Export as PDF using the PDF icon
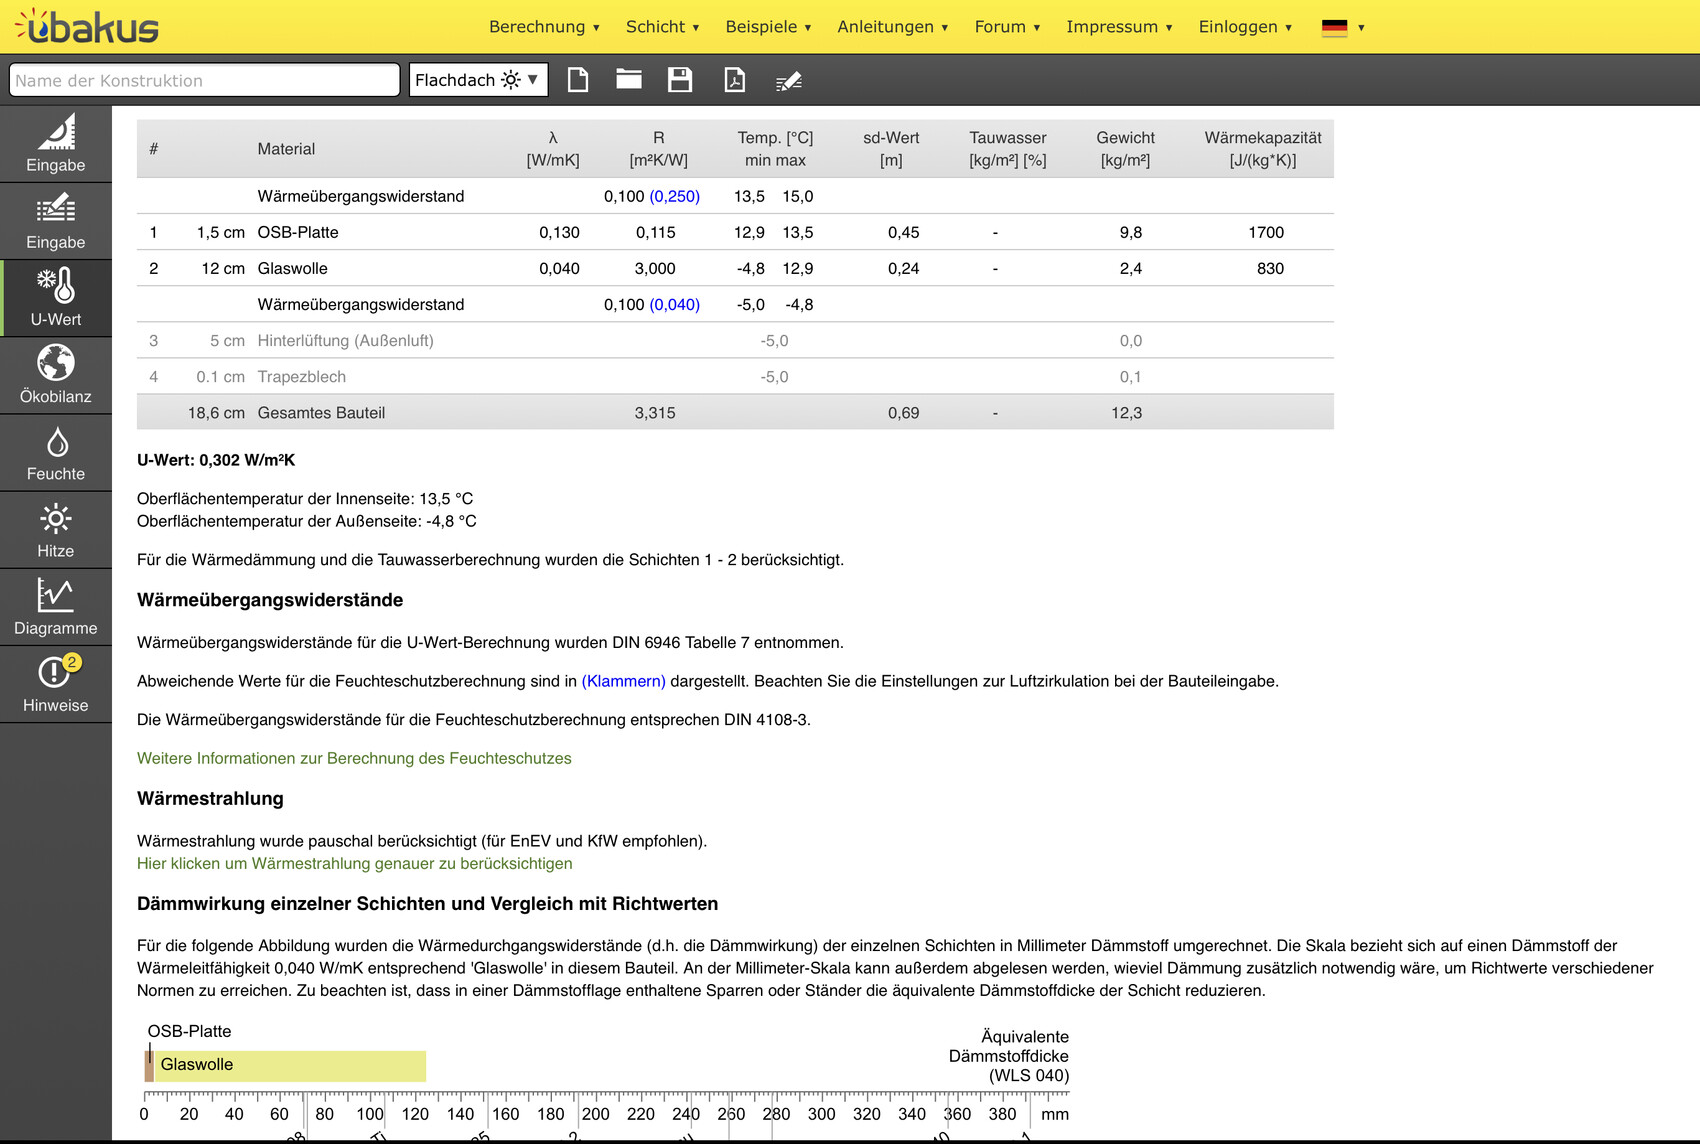1700x1144 pixels. point(735,80)
